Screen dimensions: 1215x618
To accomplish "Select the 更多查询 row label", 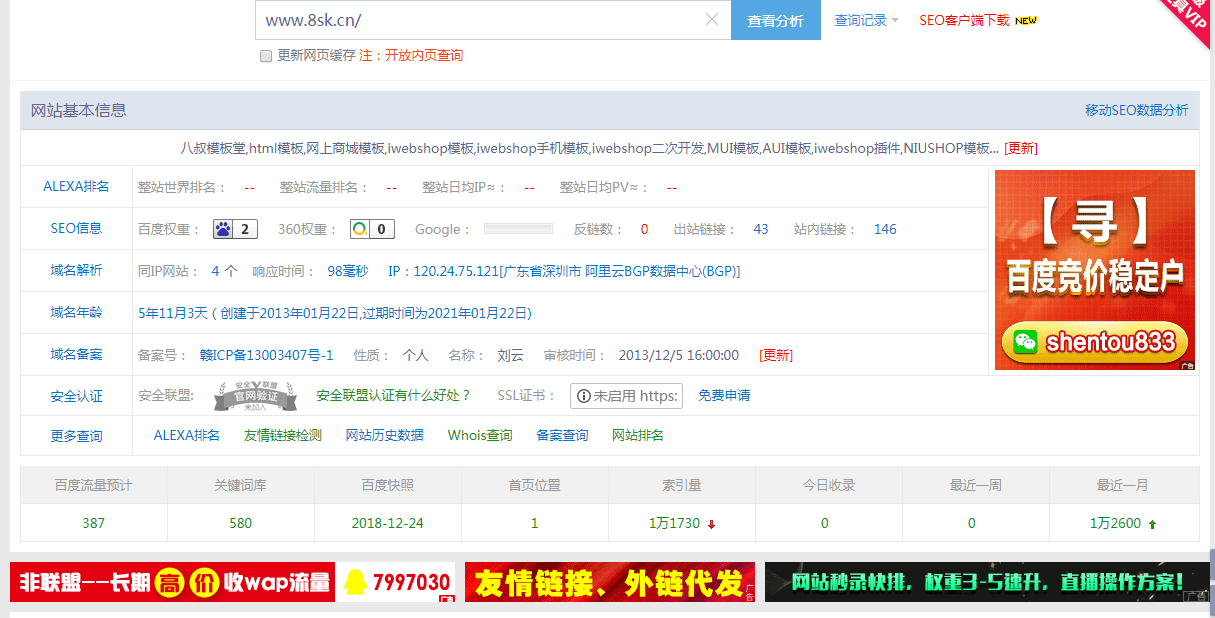I will (76, 436).
